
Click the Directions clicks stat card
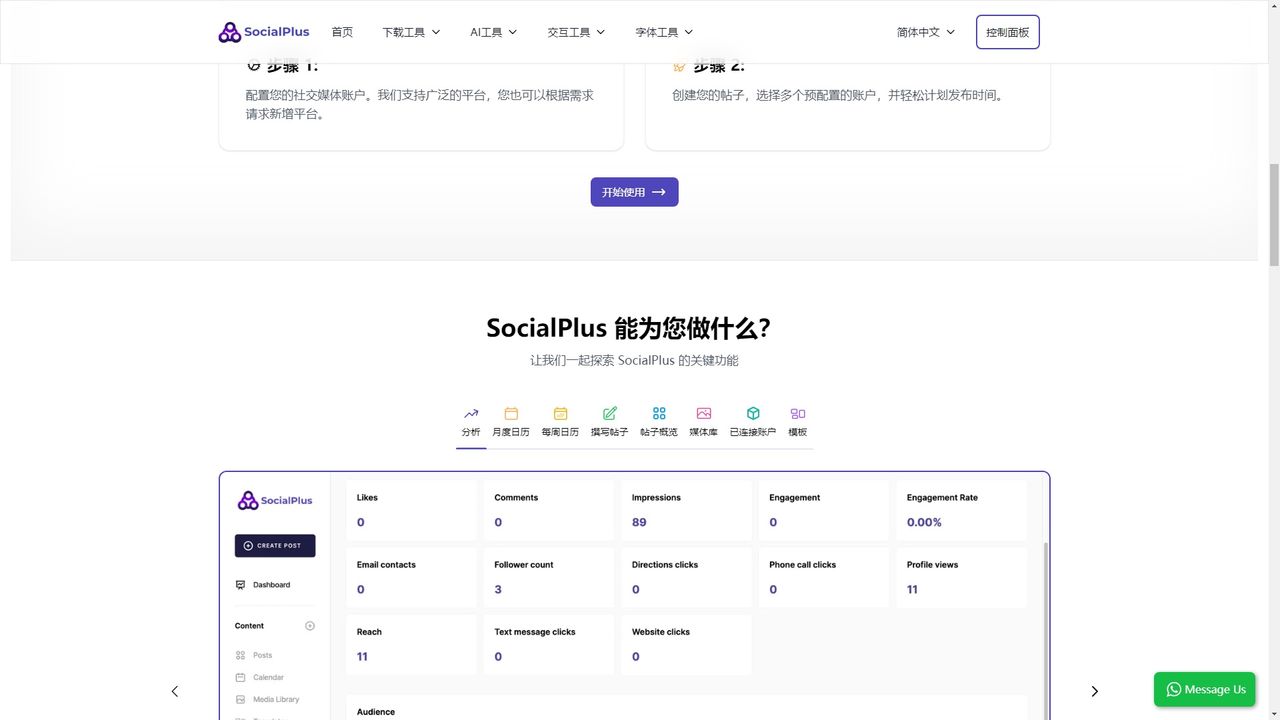[686, 577]
